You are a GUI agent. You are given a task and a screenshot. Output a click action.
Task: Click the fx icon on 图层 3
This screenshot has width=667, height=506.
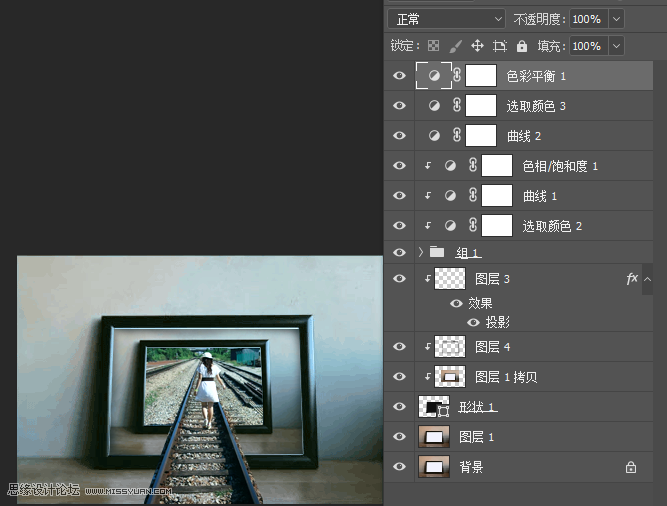point(632,279)
